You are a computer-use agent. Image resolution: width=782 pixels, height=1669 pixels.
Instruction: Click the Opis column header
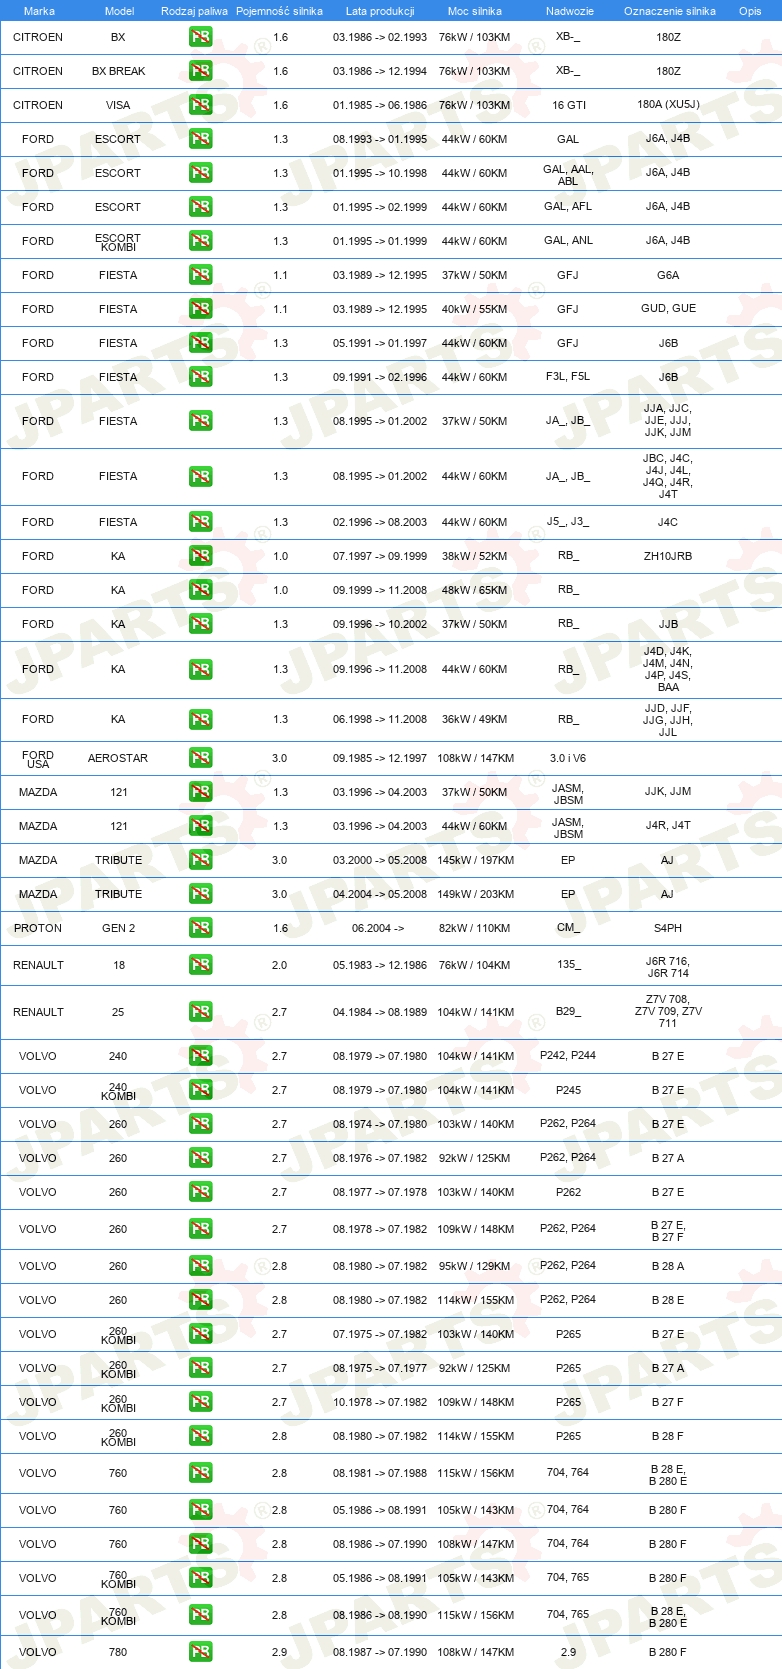click(750, 11)
